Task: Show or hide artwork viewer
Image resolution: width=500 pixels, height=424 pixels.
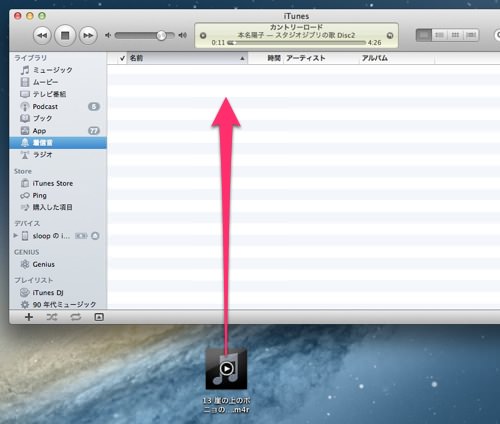Action: 99,317
